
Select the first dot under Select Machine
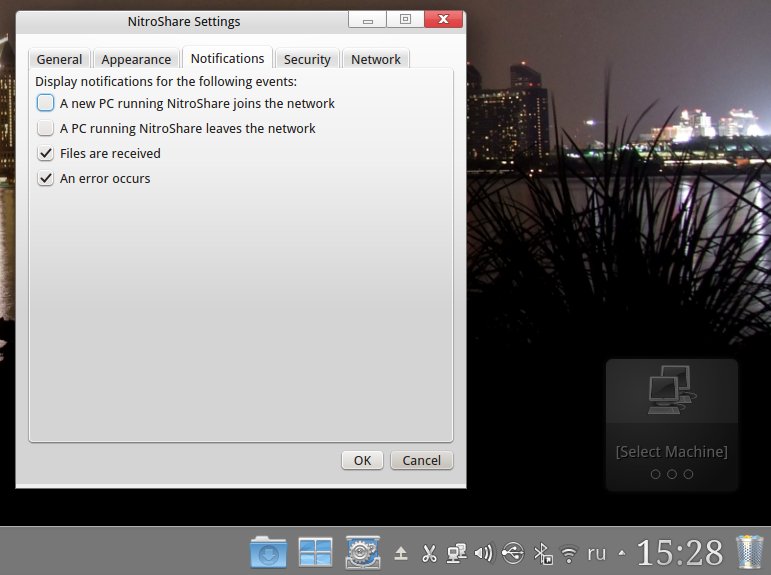(655, 474)
